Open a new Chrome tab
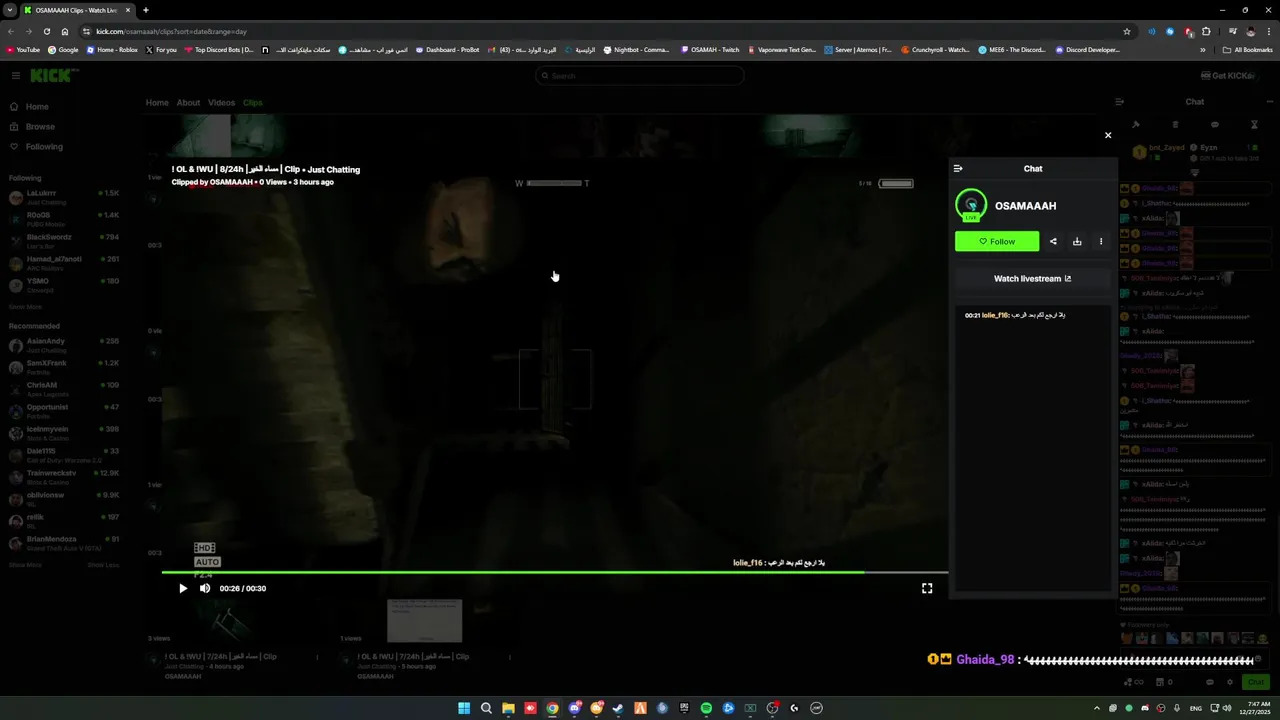 tap(145, 10)
